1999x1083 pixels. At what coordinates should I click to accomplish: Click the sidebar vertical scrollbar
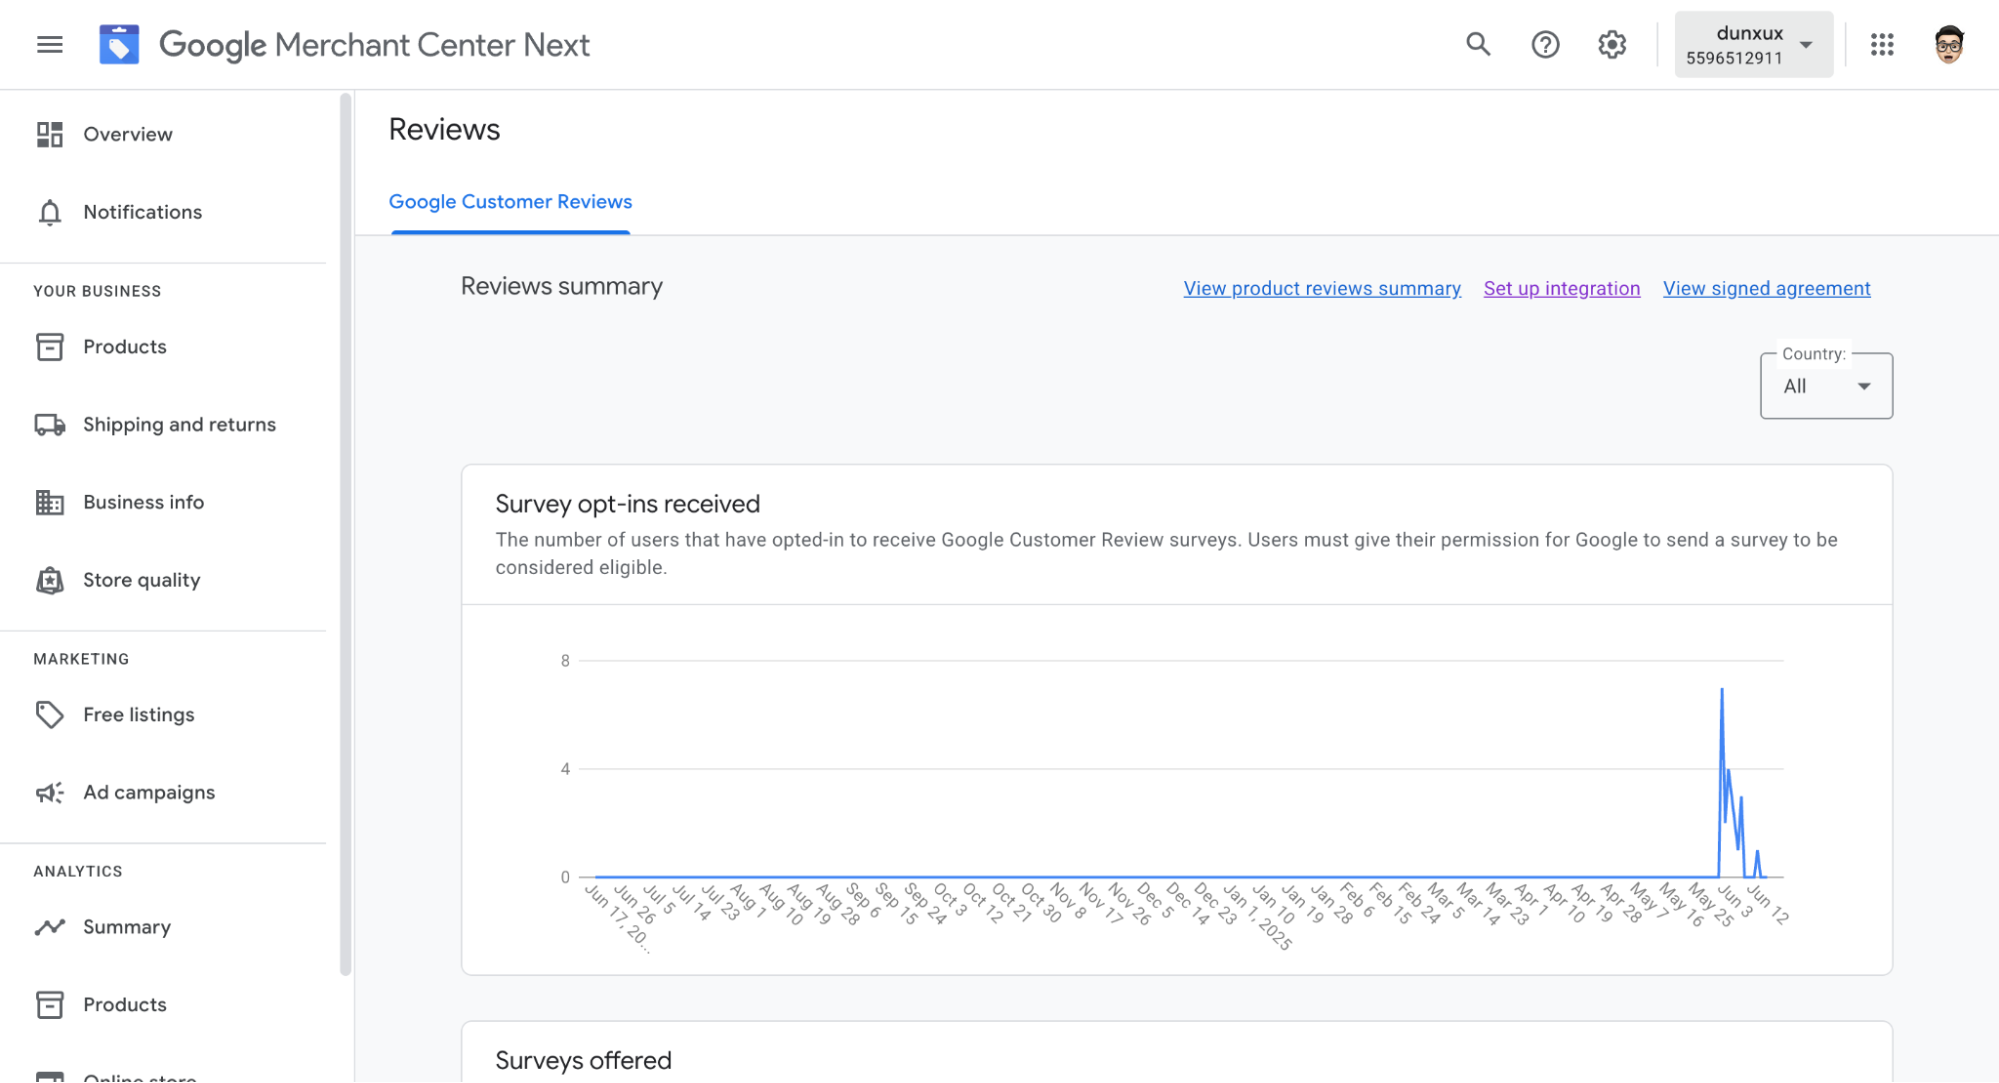point(345,534)
